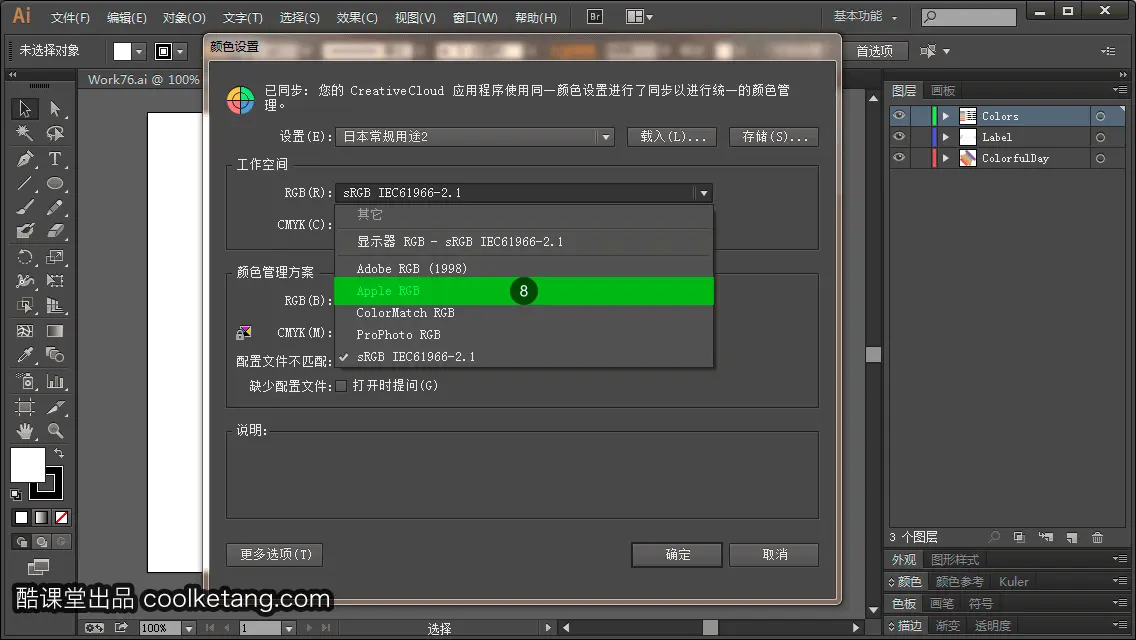Swap fill and stroke colors arrow
Image resolution: width=1136 pixels, height=640 pixels.
[59, 453]
